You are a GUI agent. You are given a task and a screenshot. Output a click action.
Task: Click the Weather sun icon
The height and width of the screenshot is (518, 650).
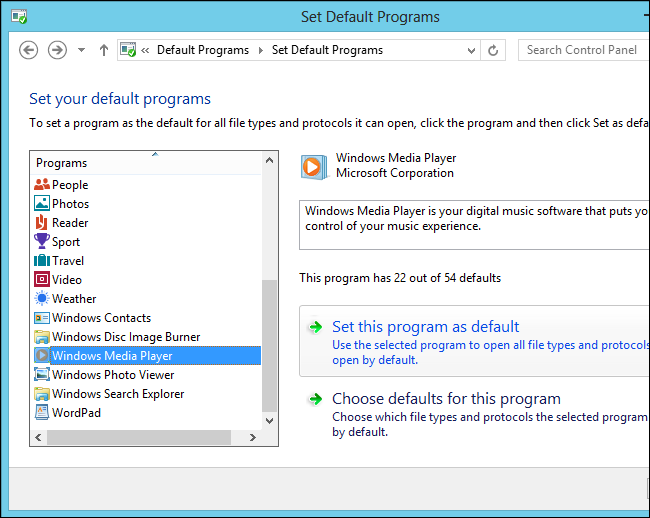click(x=42, y=299)
